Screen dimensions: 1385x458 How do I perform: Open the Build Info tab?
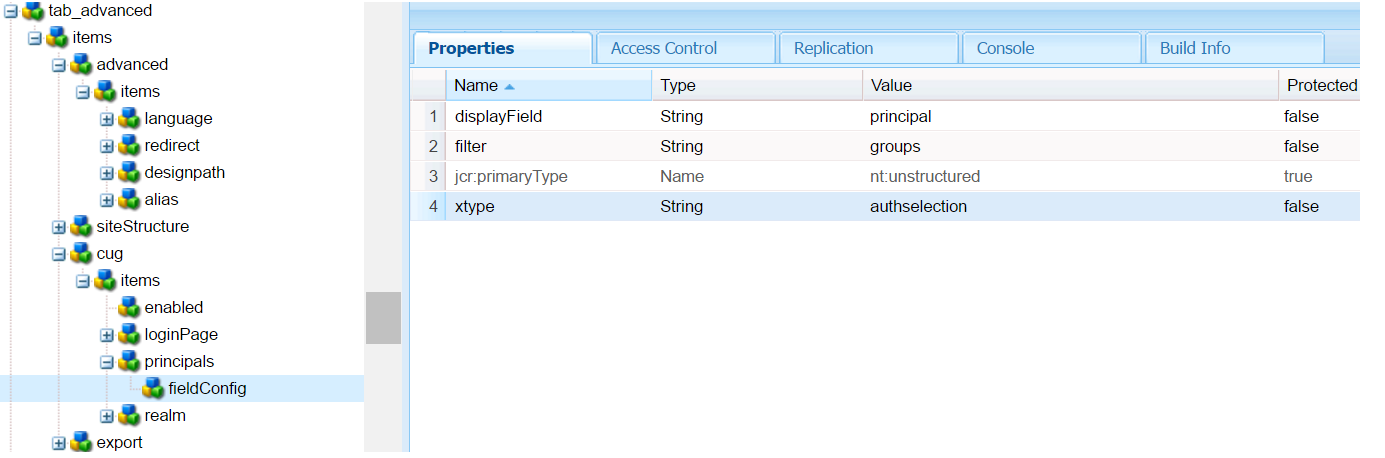1195,48
